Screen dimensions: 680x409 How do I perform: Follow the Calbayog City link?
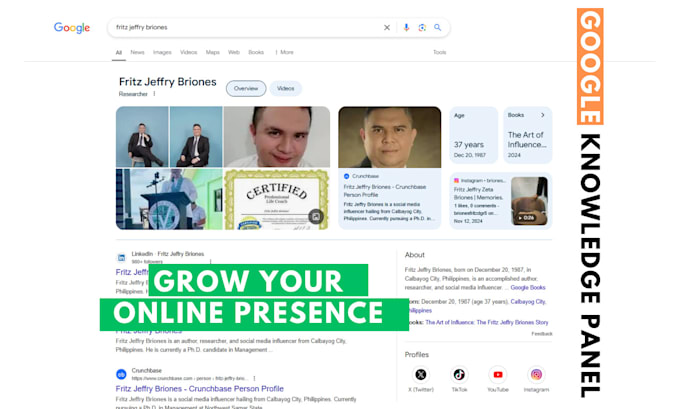click(528, 301)
